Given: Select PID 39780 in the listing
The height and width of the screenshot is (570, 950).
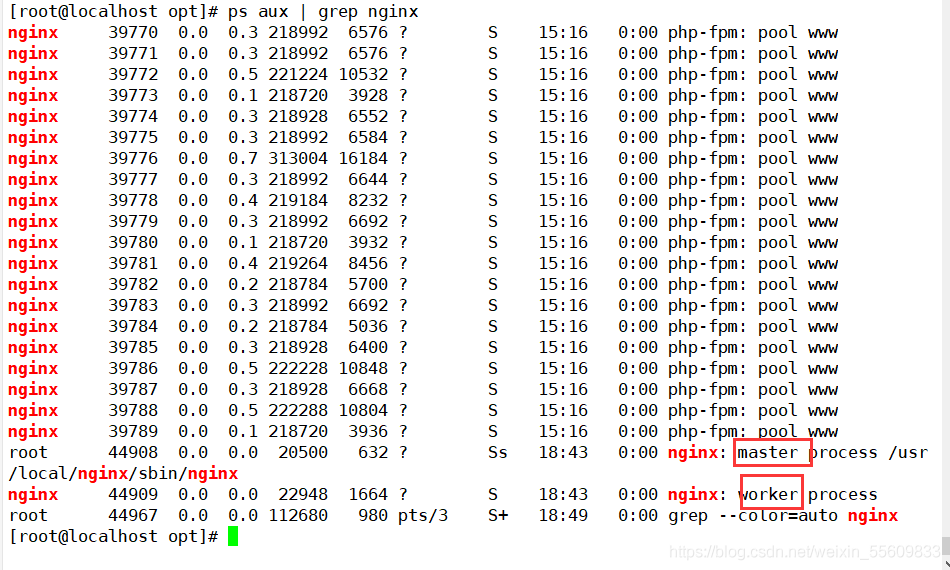Looking at the screenshot, I should (133, 242).
